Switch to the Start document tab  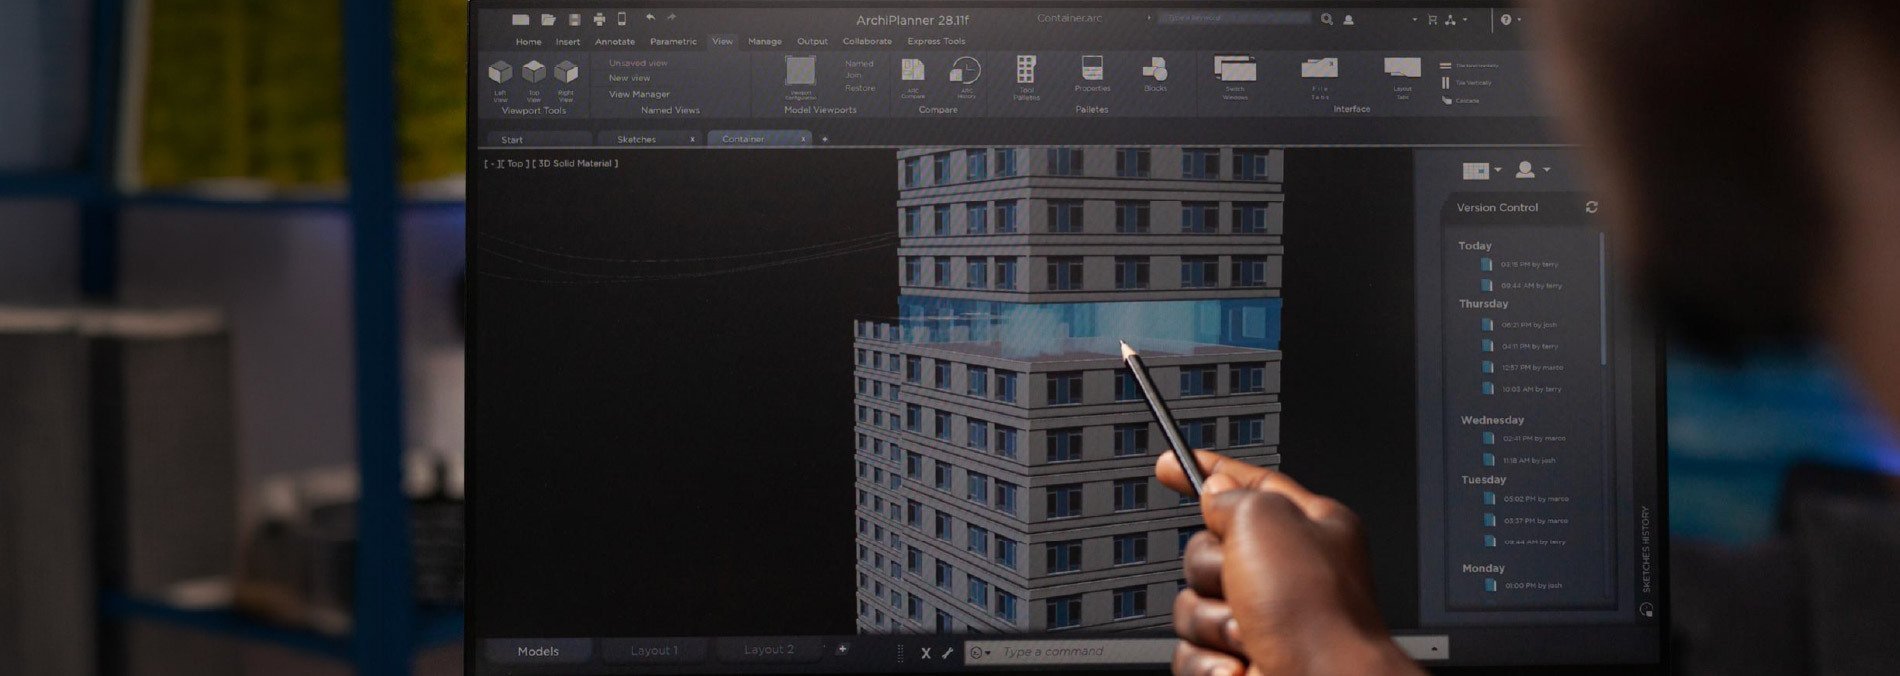click(x=538, y=139)
